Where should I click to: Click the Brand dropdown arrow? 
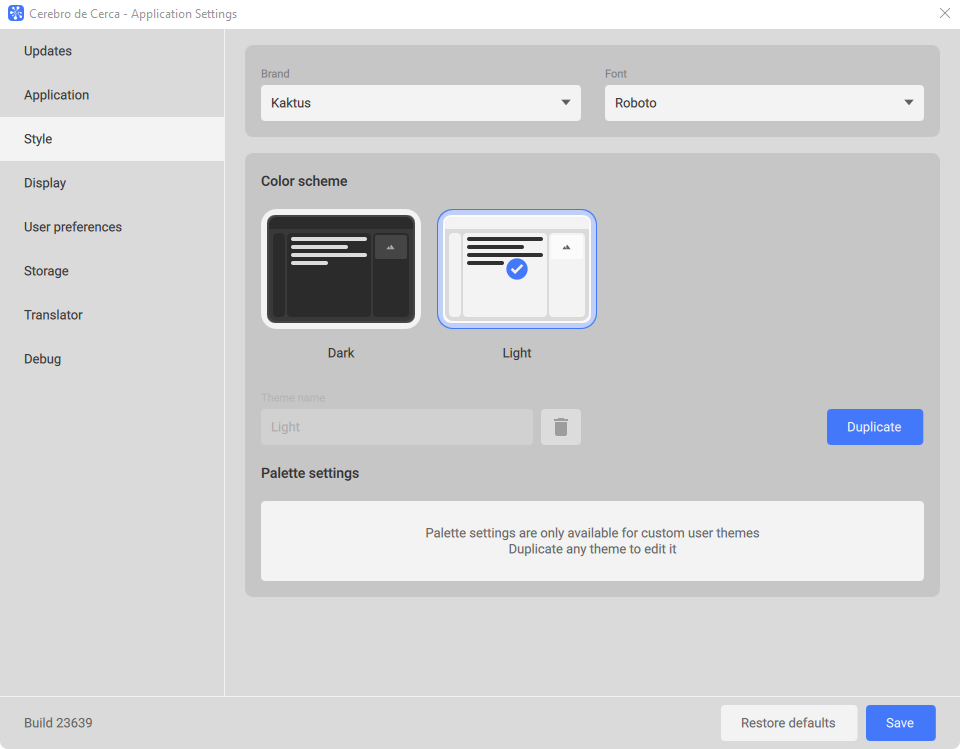(x=566, y=102)
